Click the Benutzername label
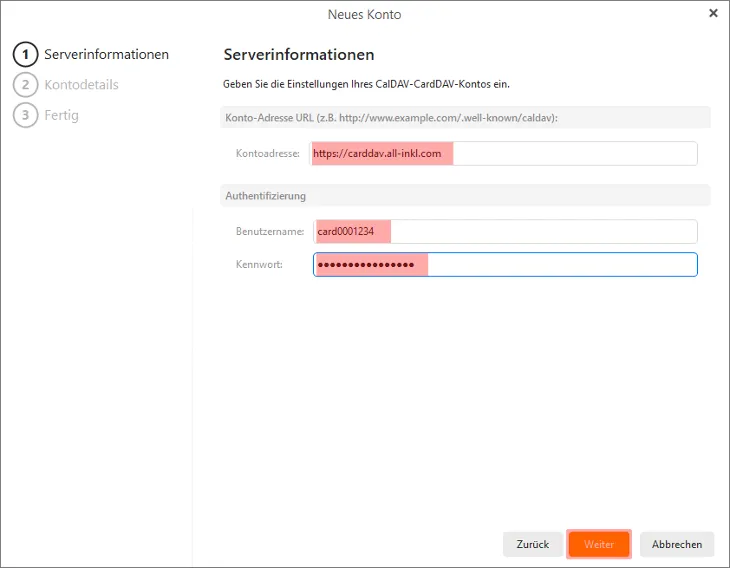The height and width of the screenshot is (568, 730). 270,231
